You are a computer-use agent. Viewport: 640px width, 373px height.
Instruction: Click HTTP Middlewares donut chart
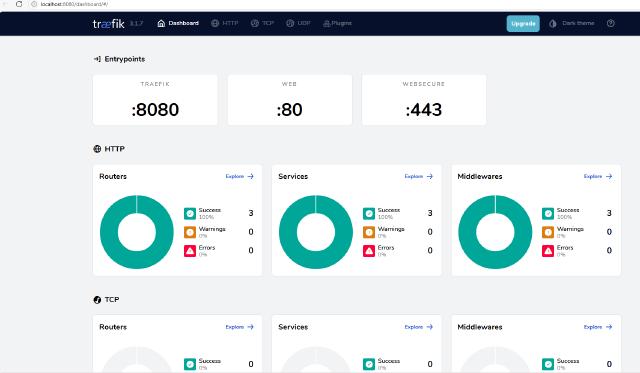point(495,232)
